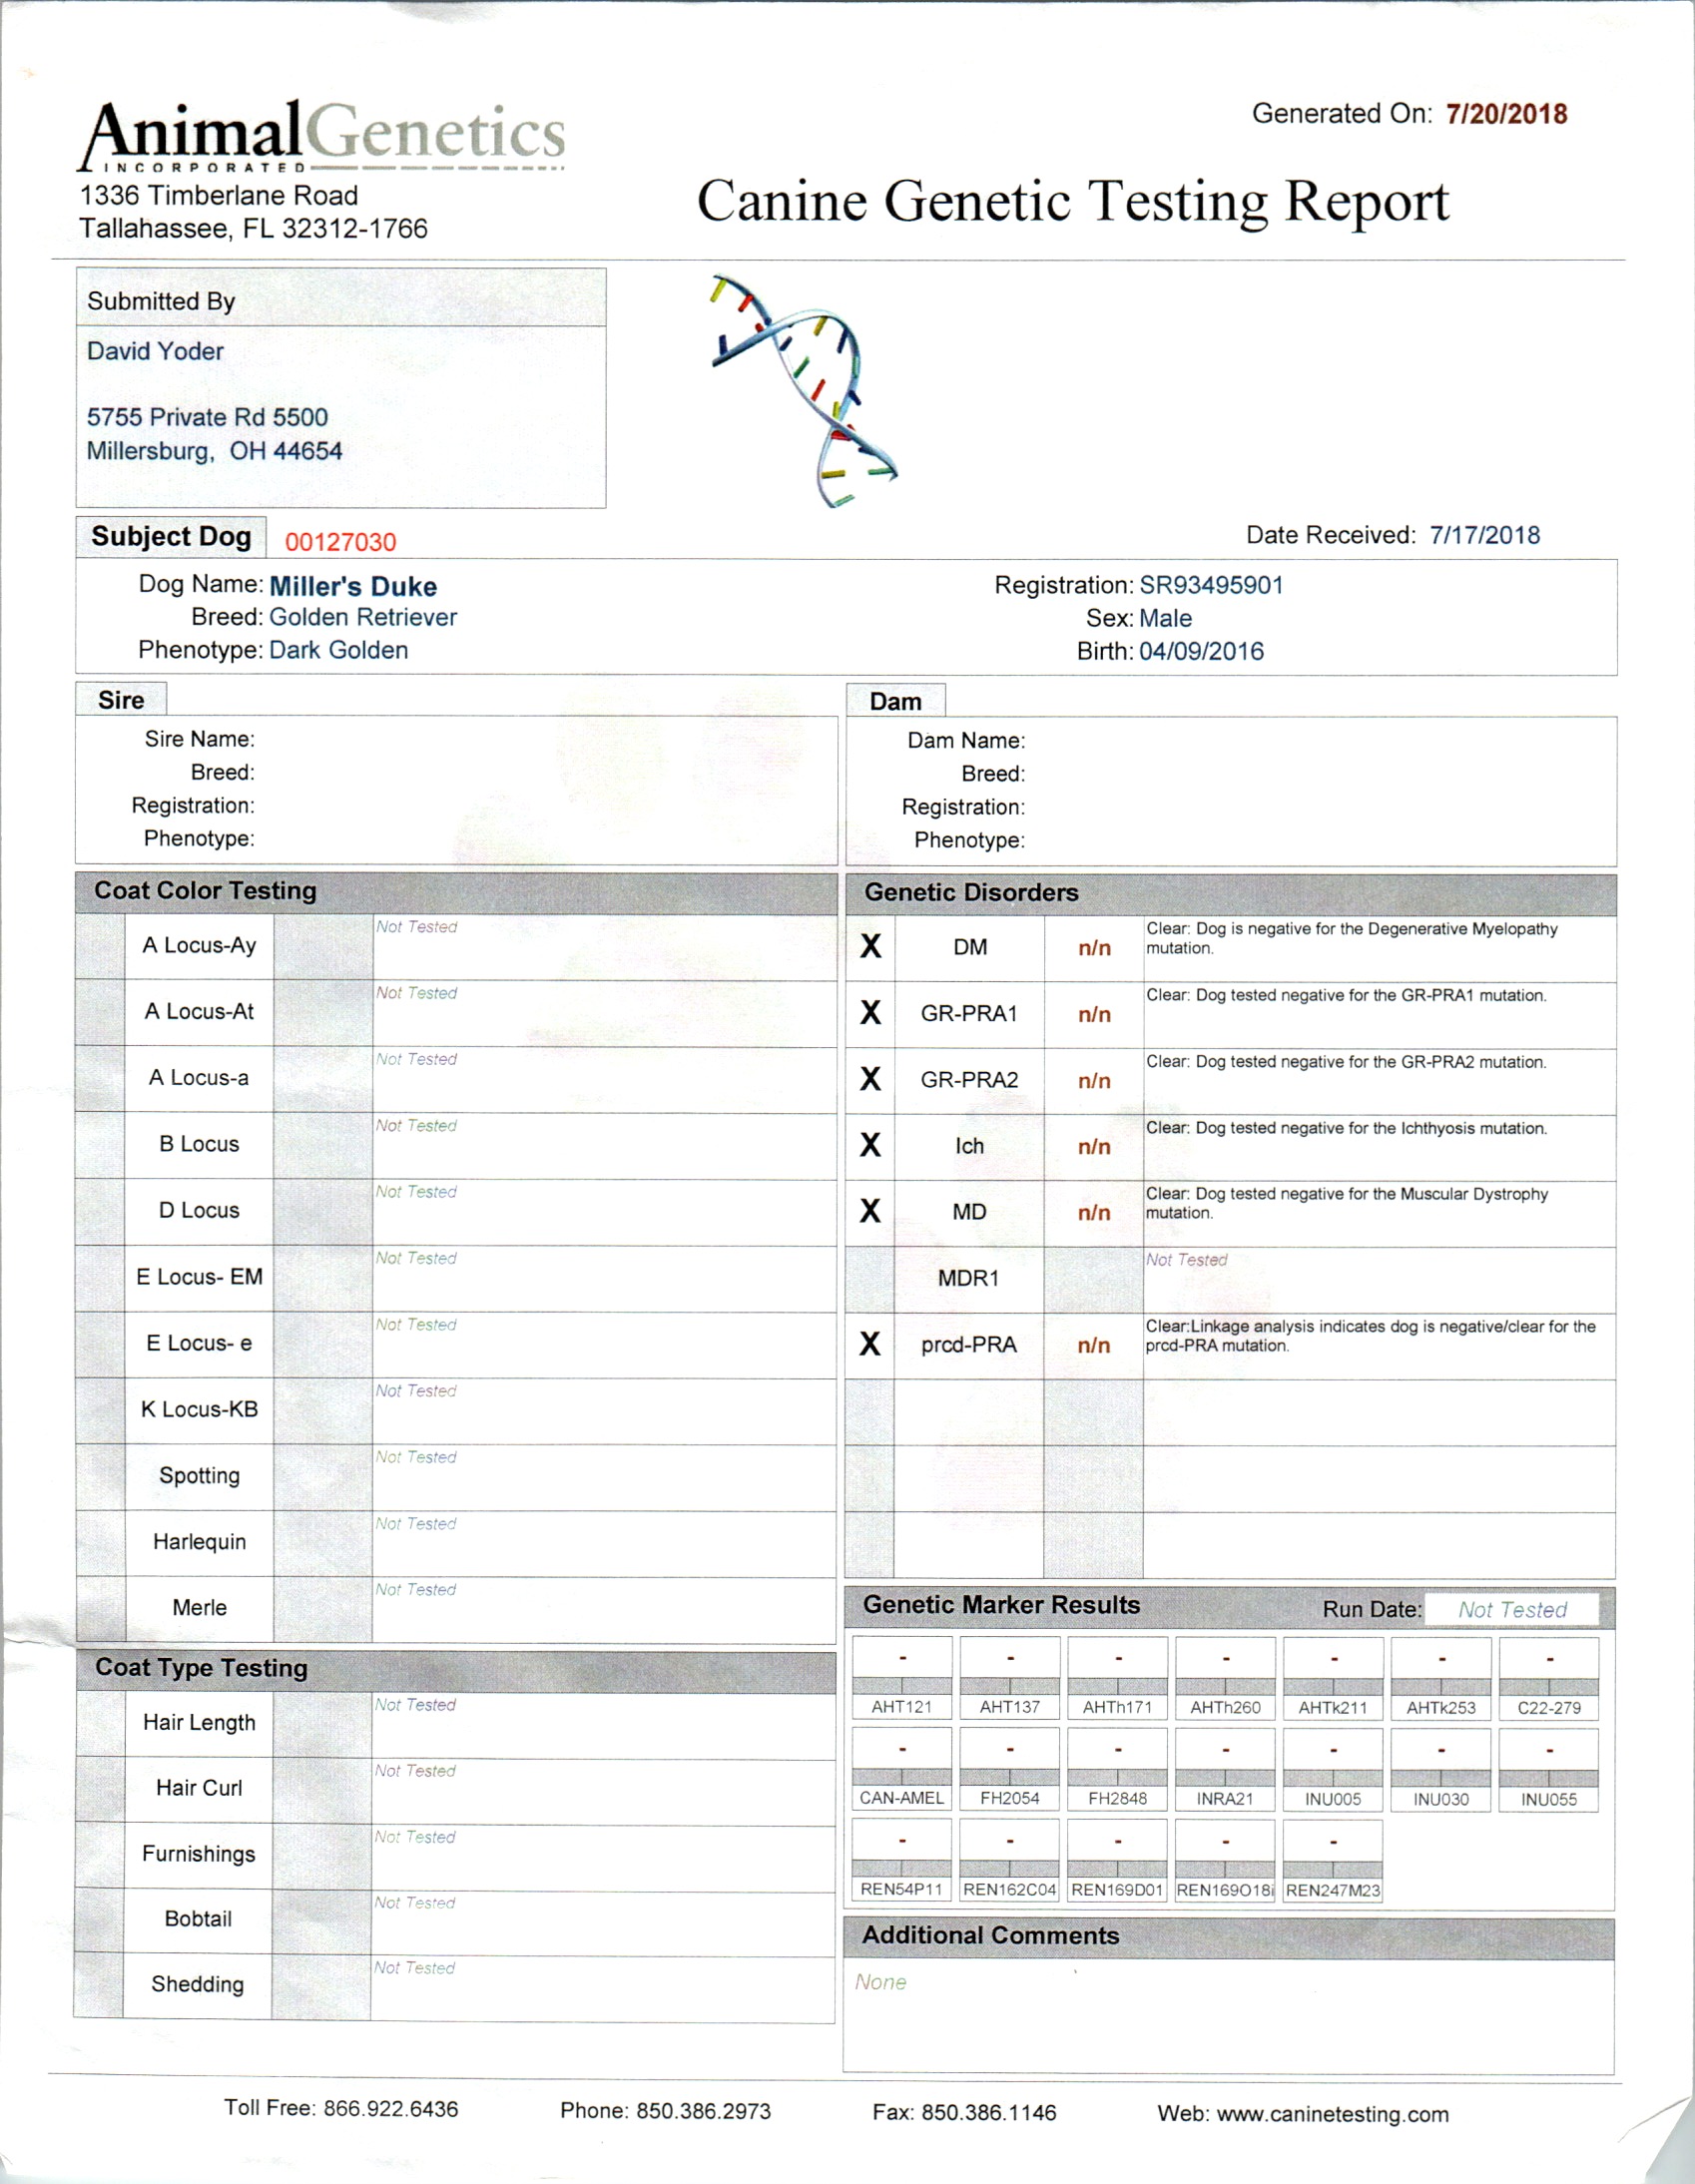The width and height of the screenshot is (1695, 2184).
Task: Click the X mark beside GR-PRA1
Action: point(871,1013)
